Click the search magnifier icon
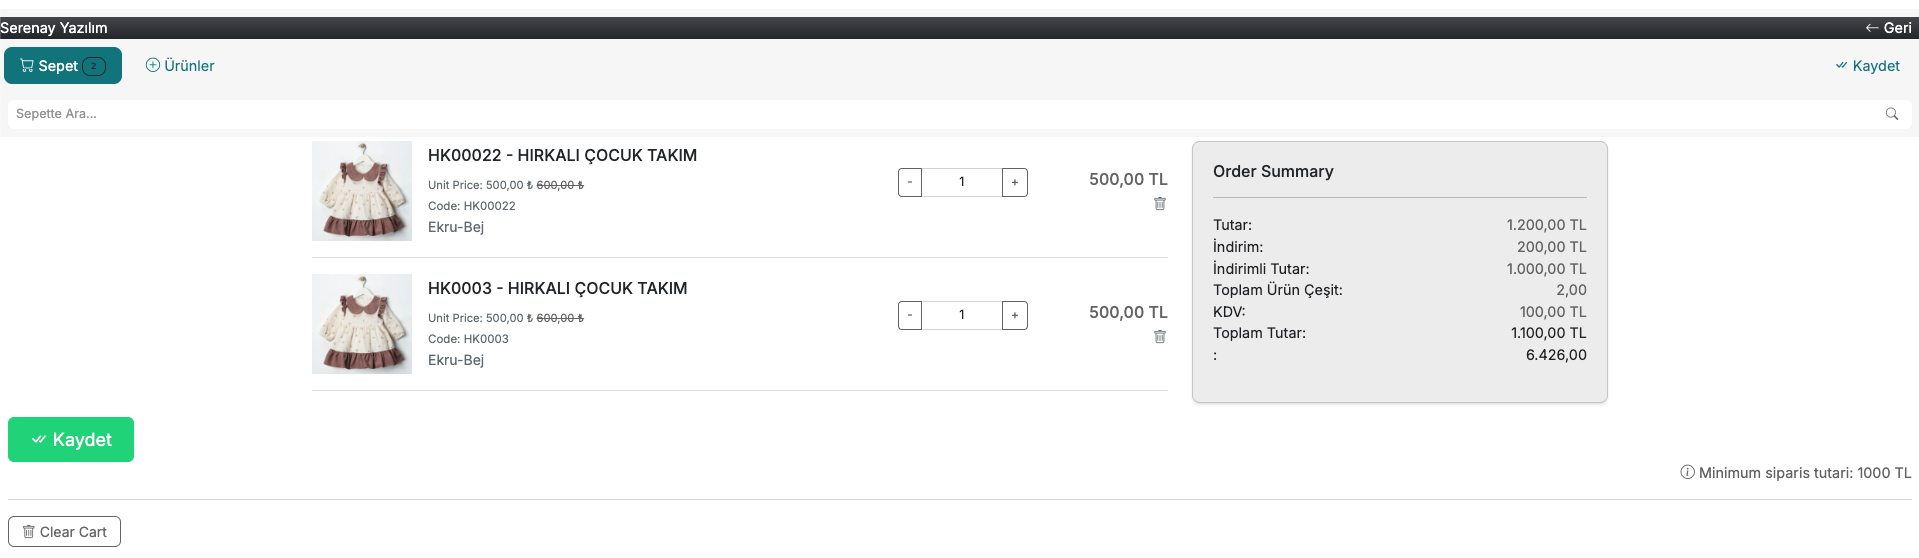Screen dimensions: 1919x558 pyautogui.click(x=1891, y=114)
